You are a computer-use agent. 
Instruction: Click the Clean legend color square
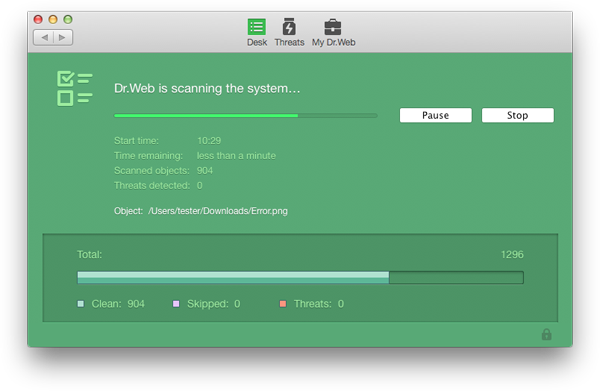[80, 304]
